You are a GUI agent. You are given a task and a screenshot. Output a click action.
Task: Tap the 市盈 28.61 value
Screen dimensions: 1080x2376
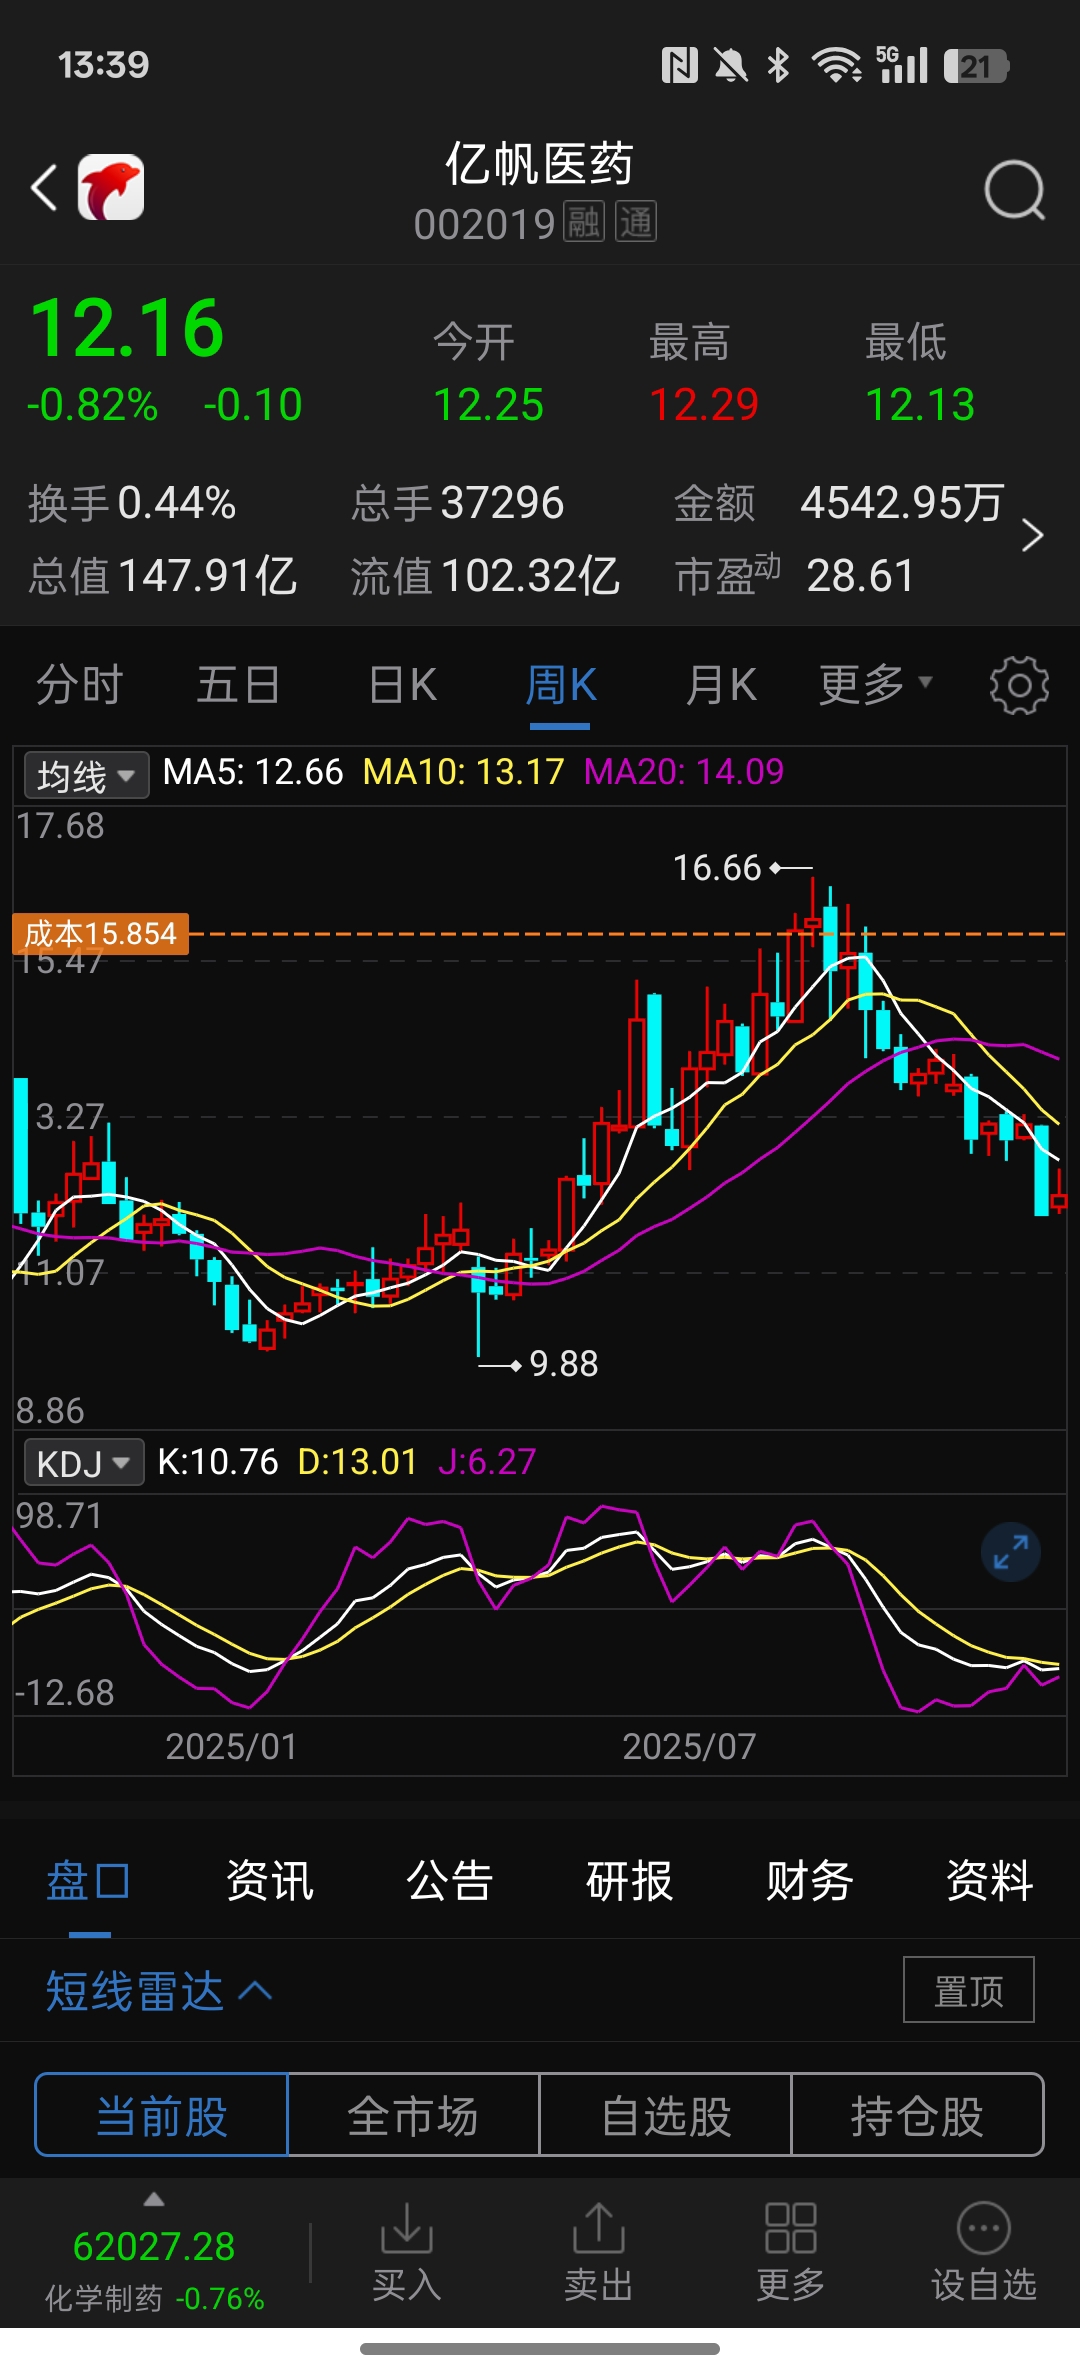coord(860,576)
